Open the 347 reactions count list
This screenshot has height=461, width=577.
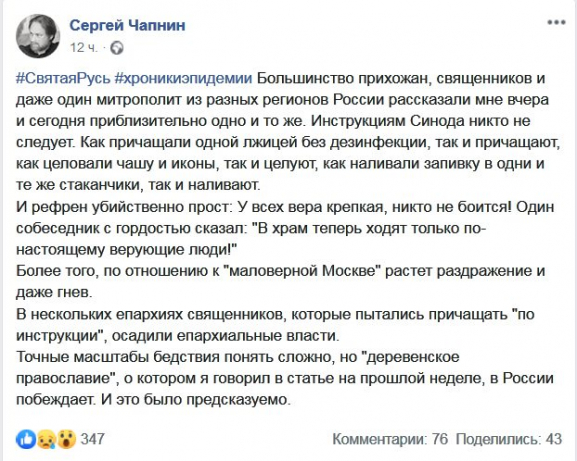point(92,439)
